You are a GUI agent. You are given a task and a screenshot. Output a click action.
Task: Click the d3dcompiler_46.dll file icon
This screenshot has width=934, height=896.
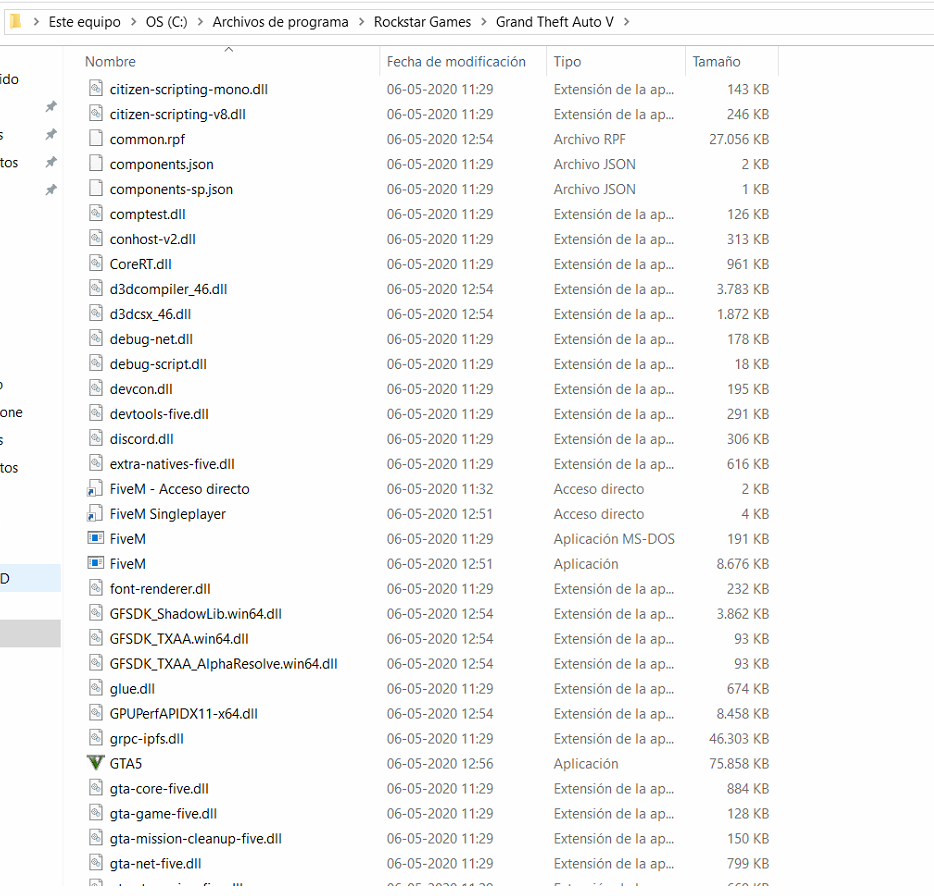tap(95, 289)
